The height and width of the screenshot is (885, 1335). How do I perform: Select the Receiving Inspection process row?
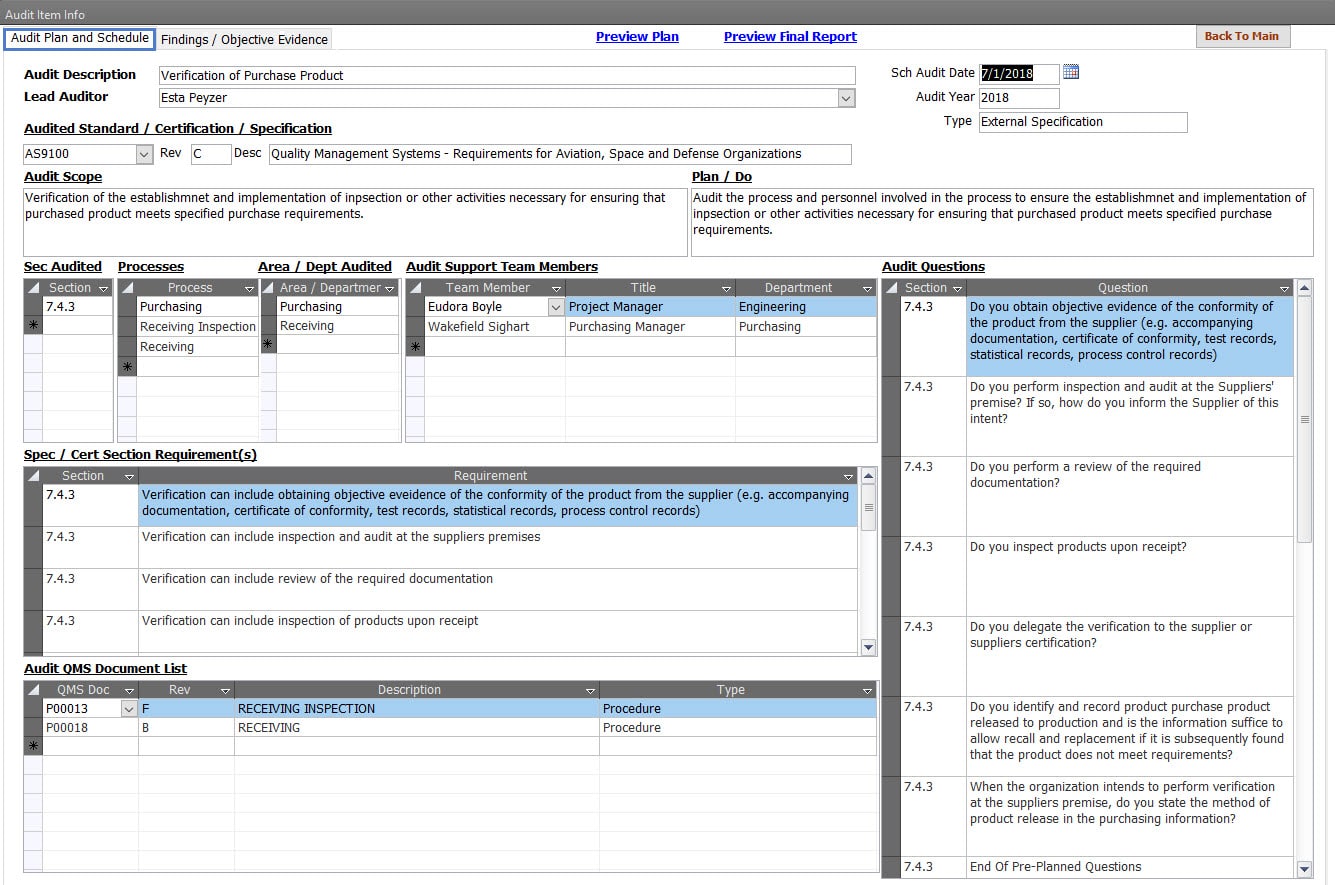click(x=197, y=327)
